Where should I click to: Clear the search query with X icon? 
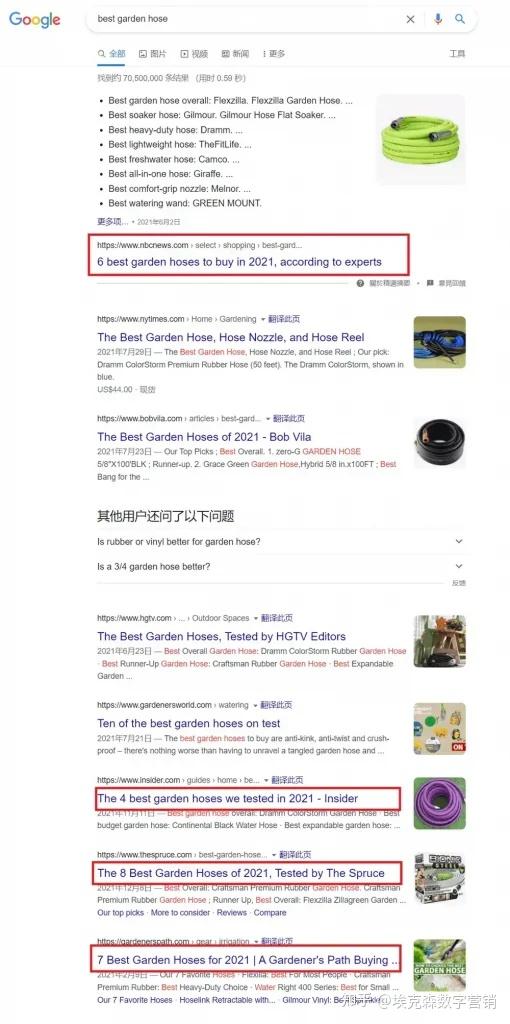click(410, 20)
